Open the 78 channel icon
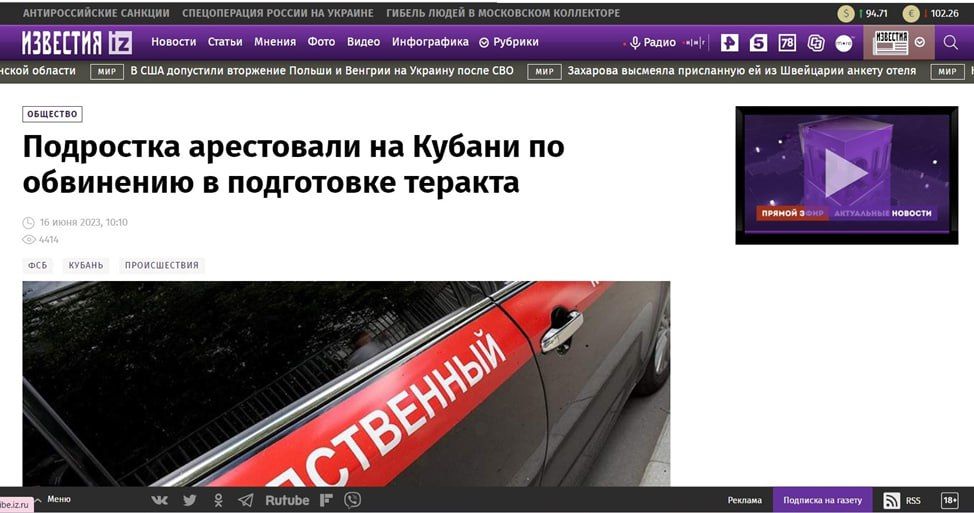 coord(787,42)
